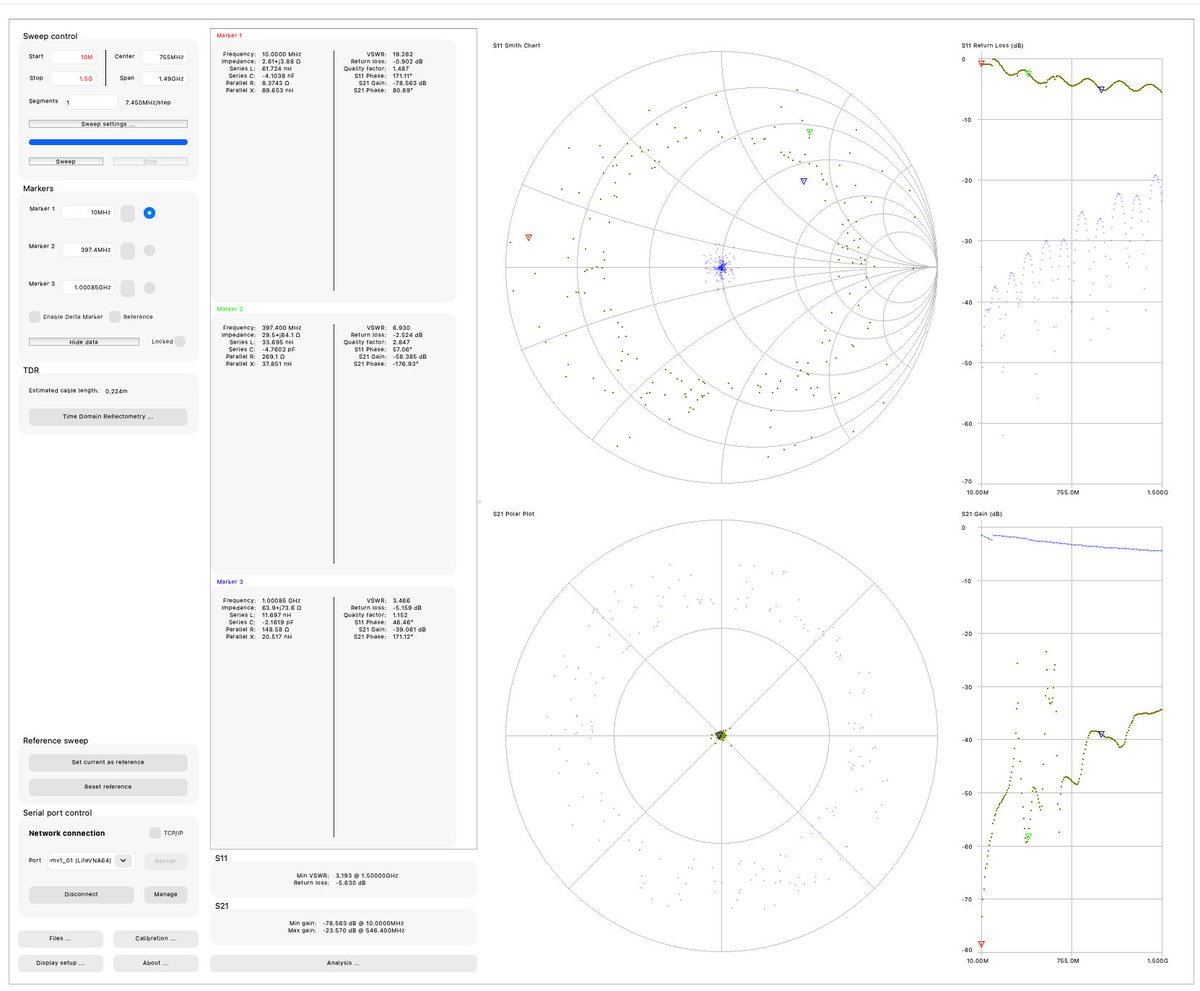Viewport: 1200px width, 991px height.
Task: Select red marker triangle in S11 Return Loss chart
Action: tap(981, 63)
